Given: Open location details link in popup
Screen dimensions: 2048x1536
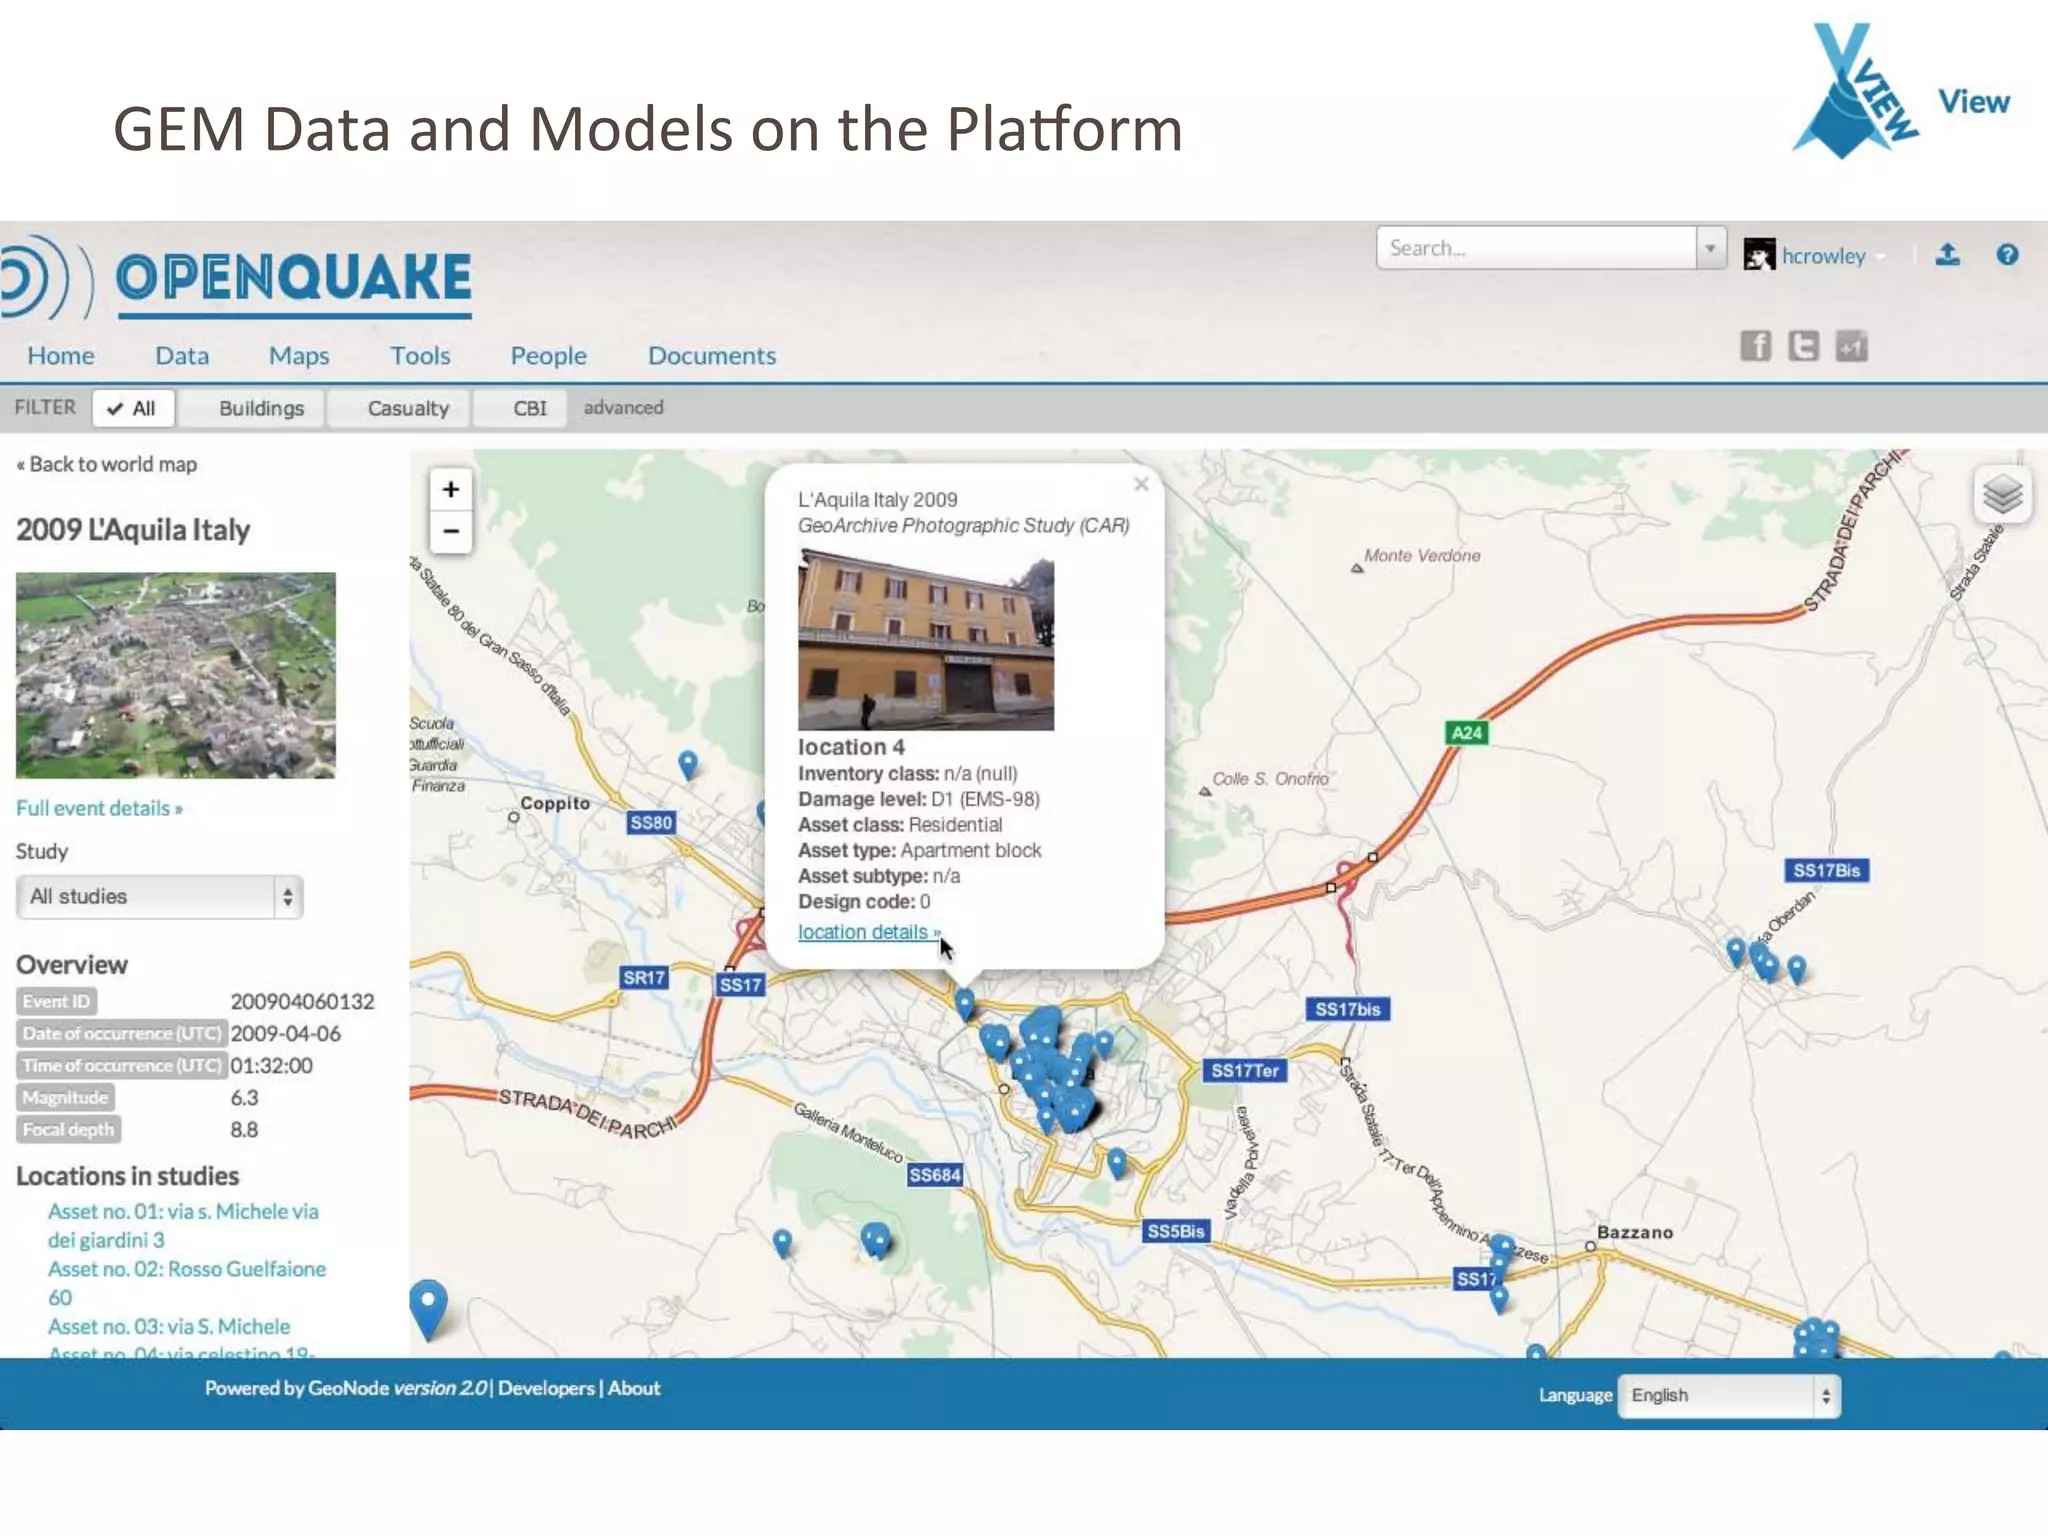Looking at the screenshot, I should [x=868, y=932].
